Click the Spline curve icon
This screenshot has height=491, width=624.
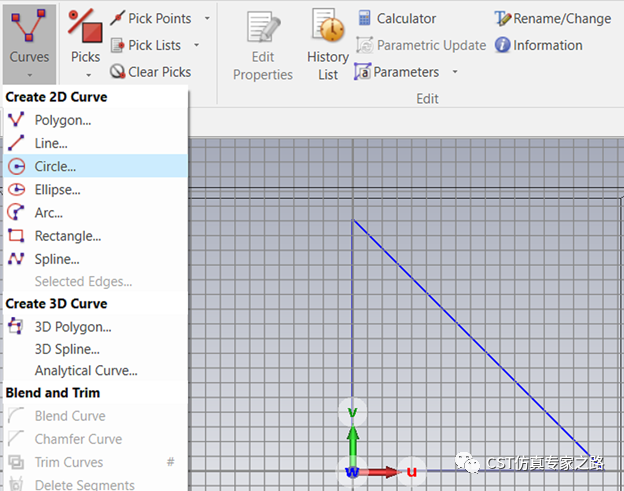16,259
